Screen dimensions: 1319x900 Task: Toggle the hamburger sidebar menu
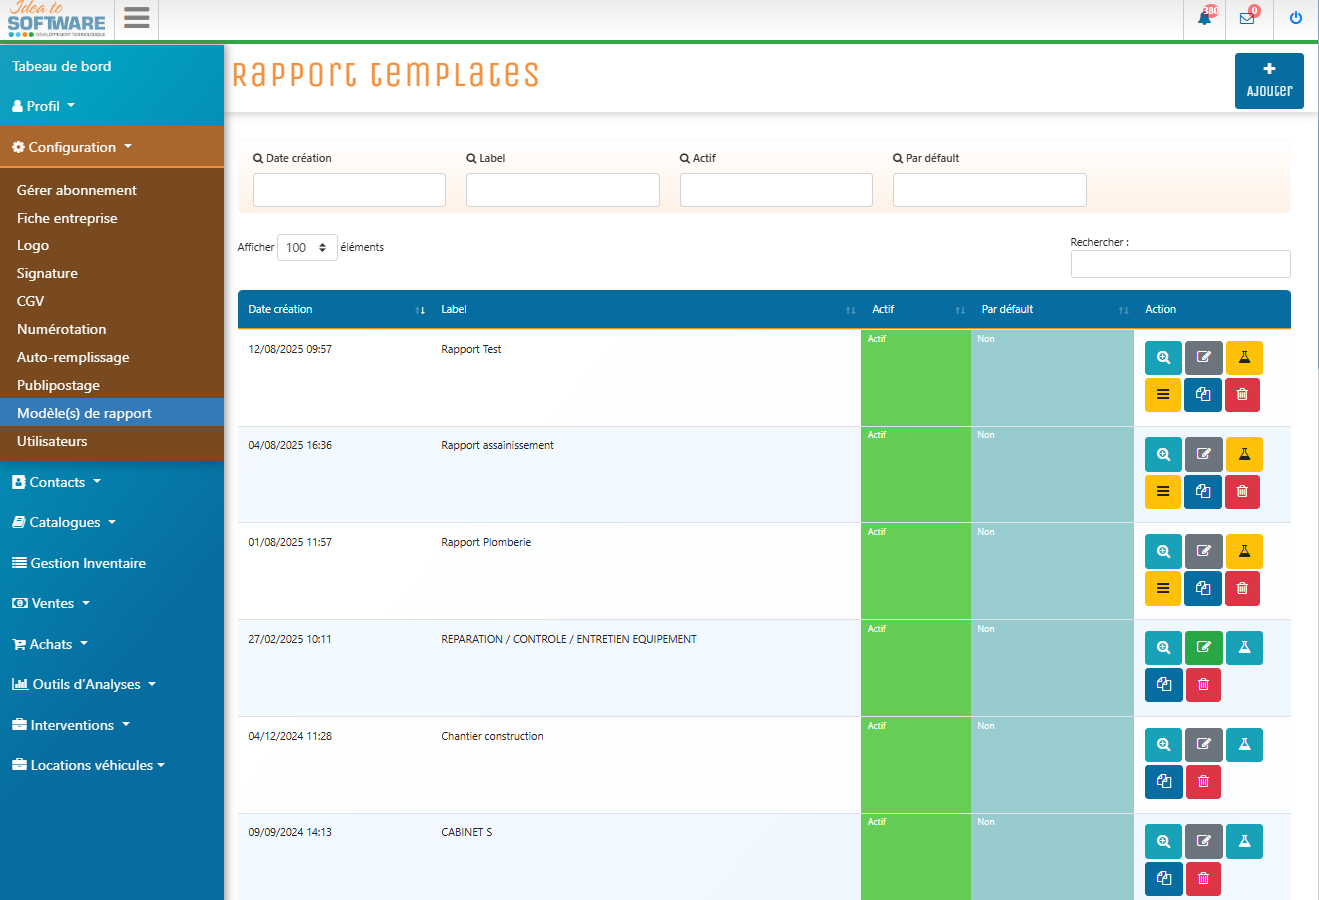pos(137,18)
